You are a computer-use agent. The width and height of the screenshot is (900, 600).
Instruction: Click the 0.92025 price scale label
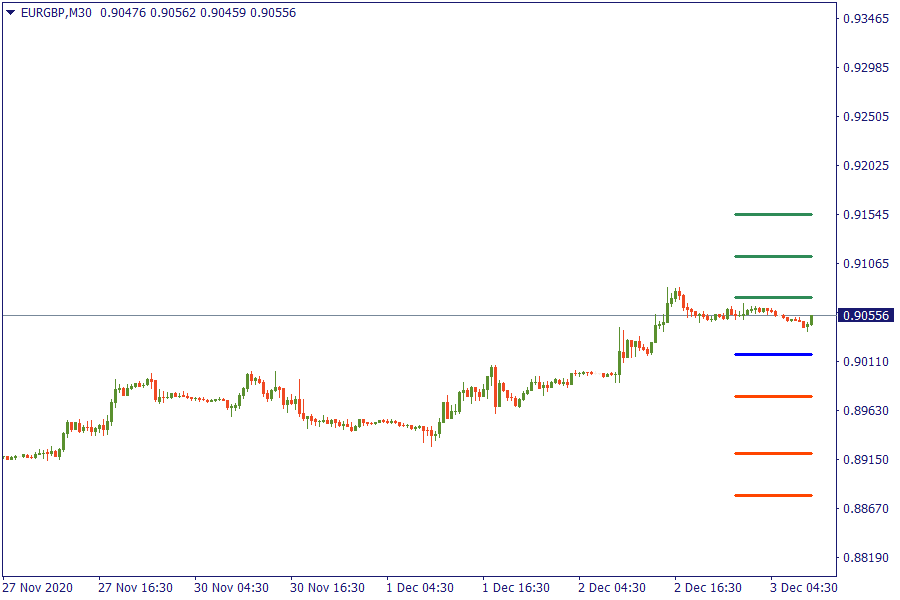coord(866,165)
